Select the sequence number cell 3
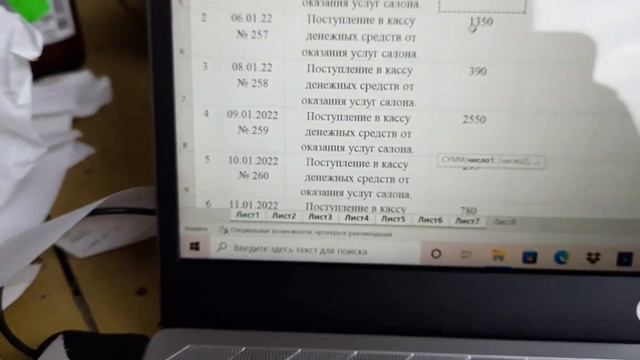Viewport: 640px width, 360px height. (205, 67)
